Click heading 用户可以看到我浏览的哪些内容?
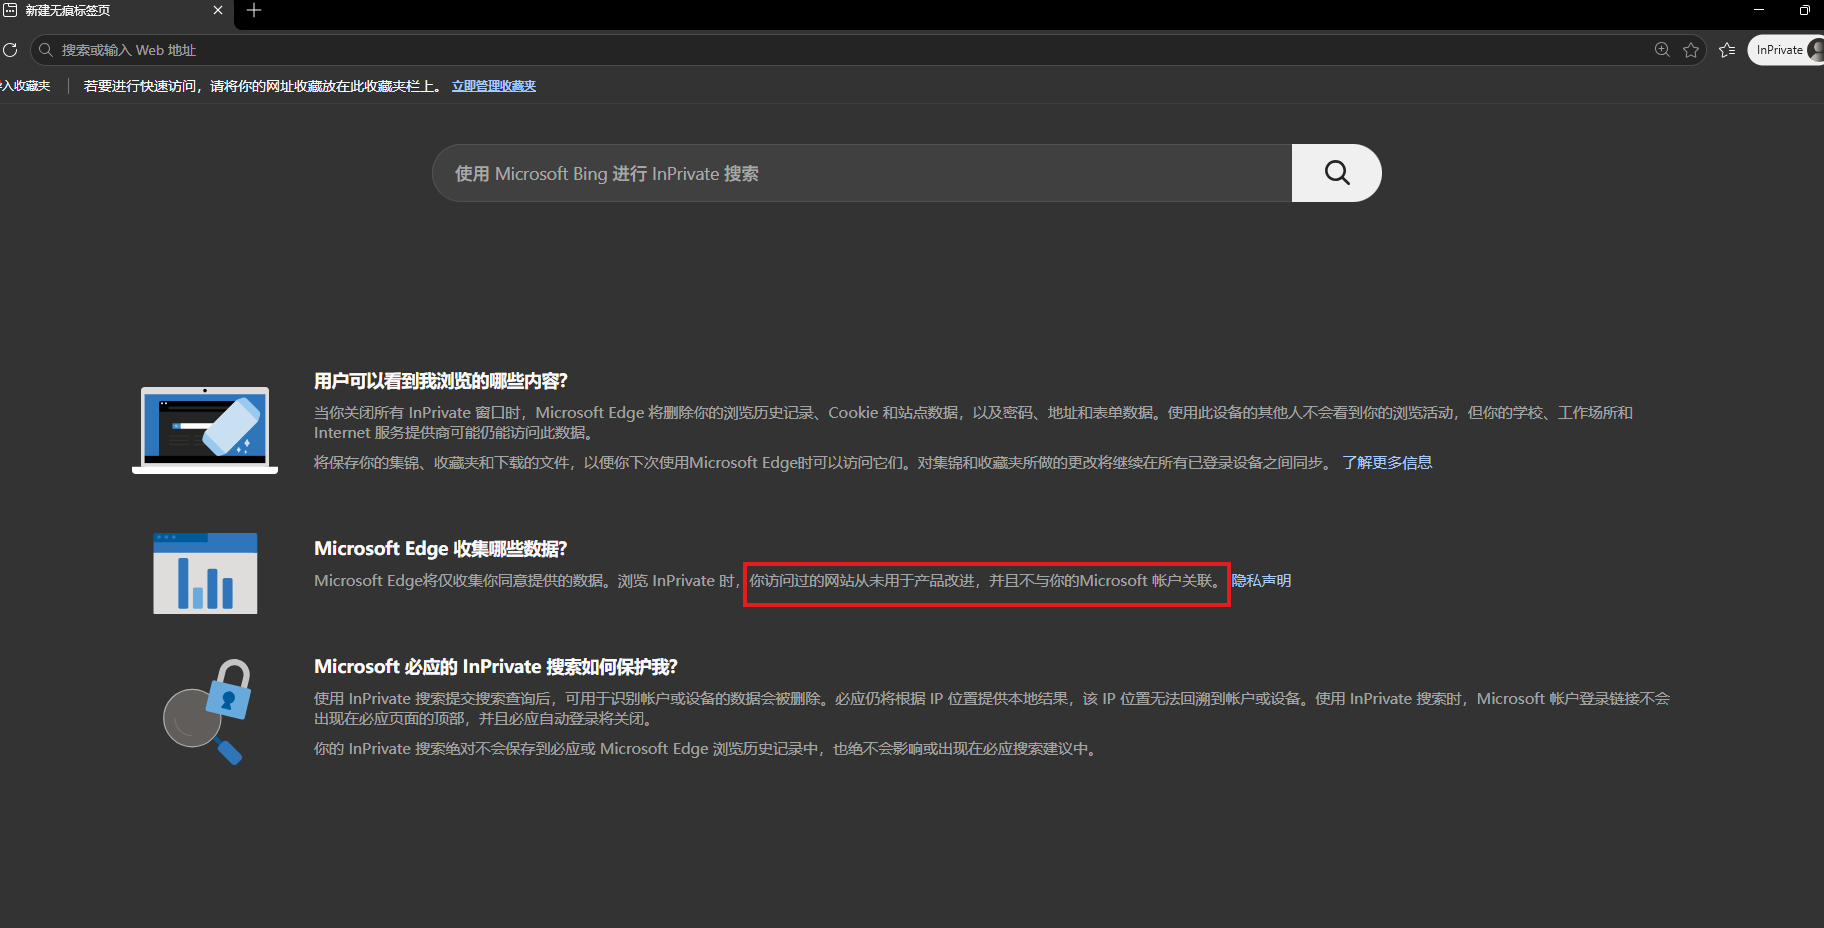 [441, 381]
